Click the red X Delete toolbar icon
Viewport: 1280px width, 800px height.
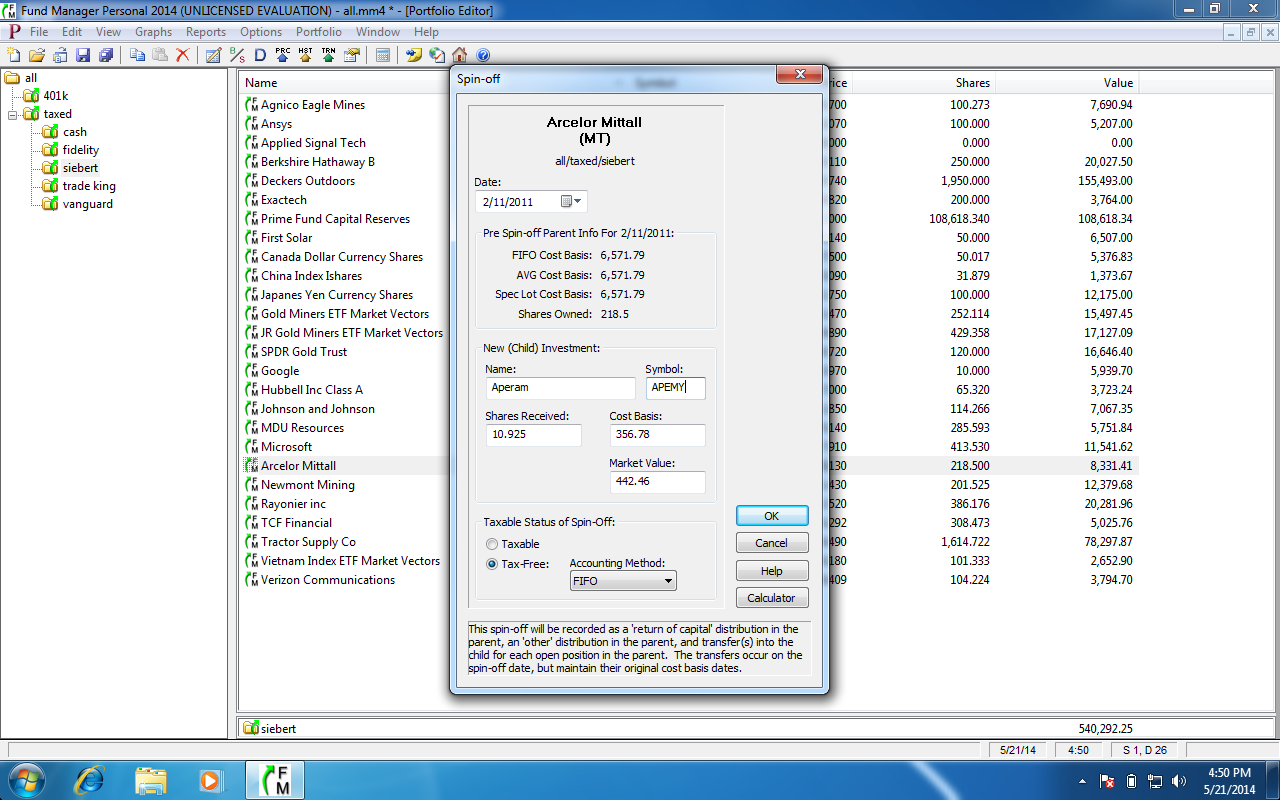point(183,55)
